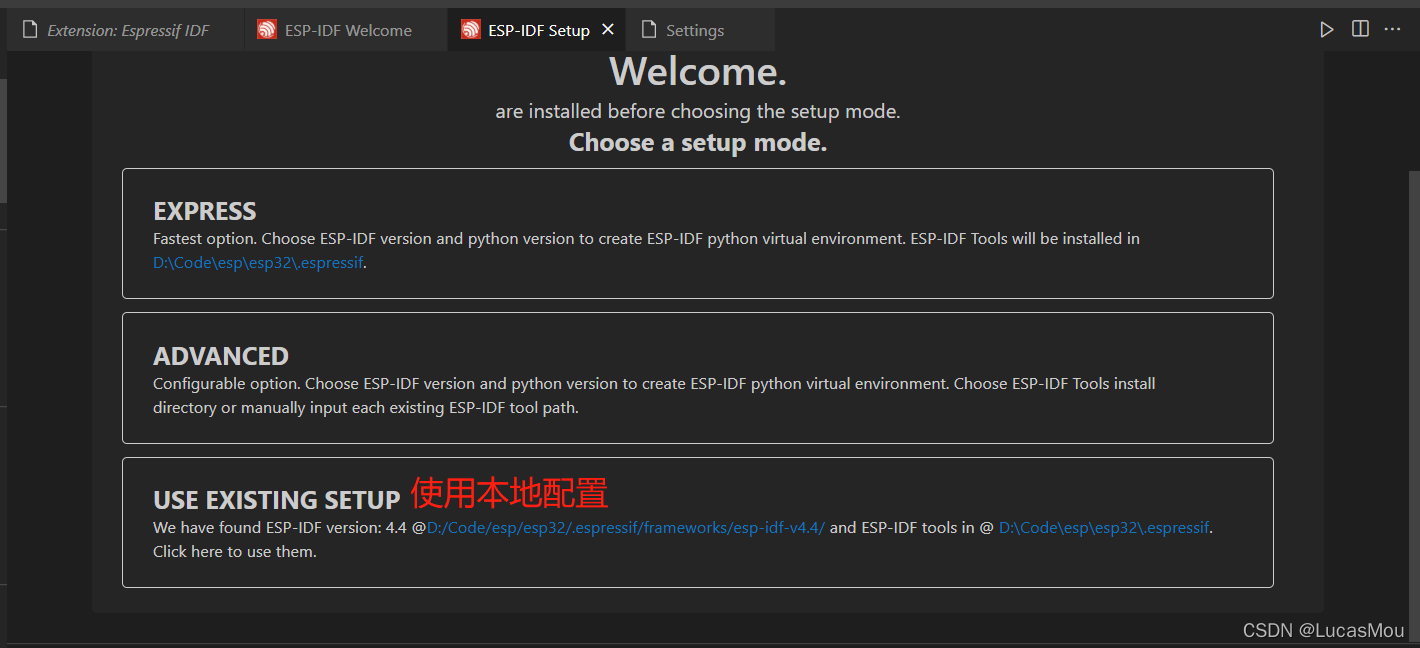Select the ESP-IDF Setup tab

tap(537, 30)
